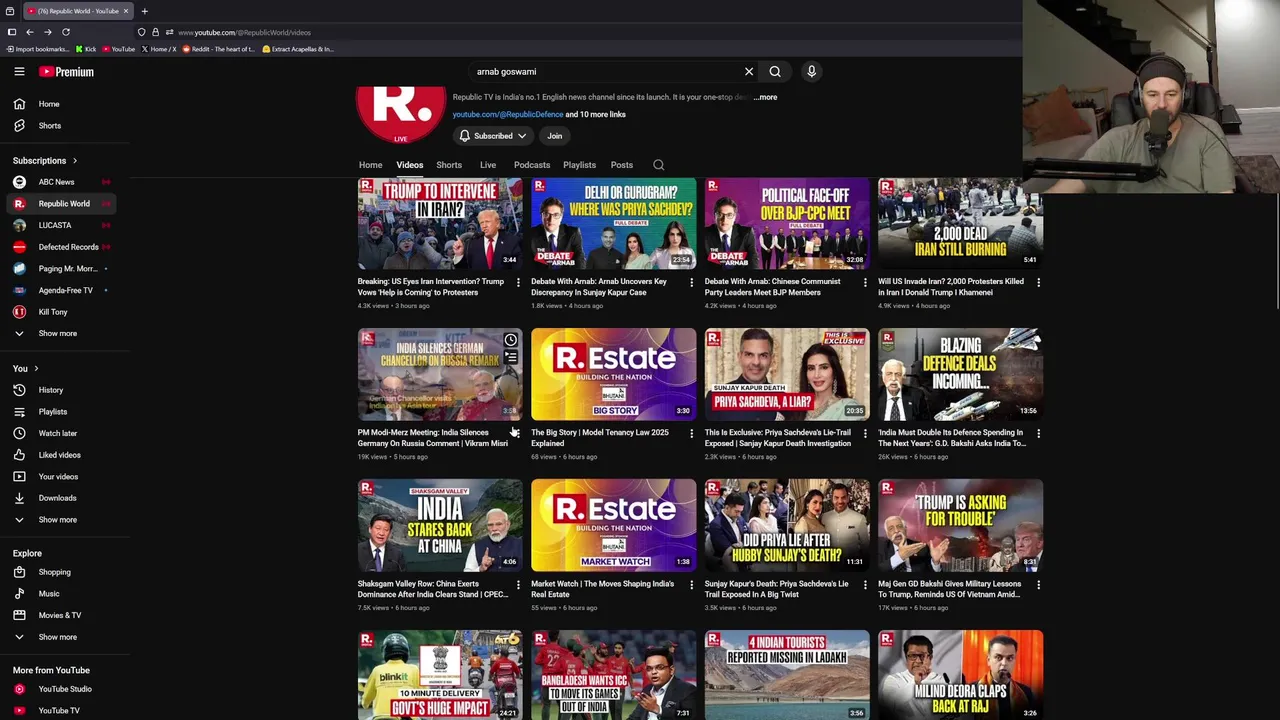Viewport: 1280px width, 720px height.
Task: Open the browser's new tab with plus icon
Action: (x=144, y=11)
